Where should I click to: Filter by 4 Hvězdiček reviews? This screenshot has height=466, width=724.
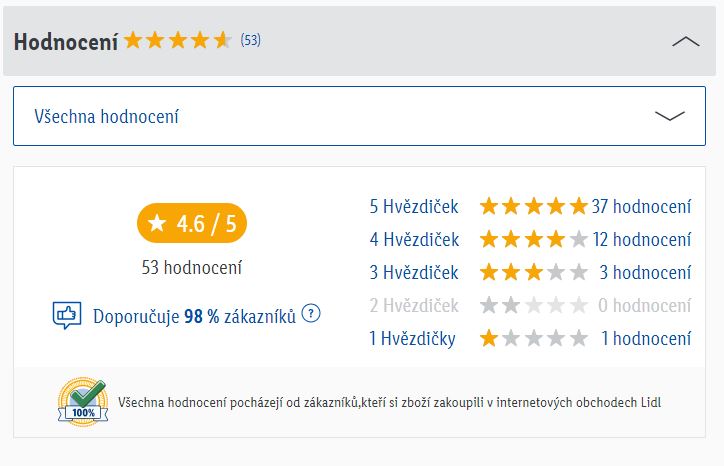414,240
